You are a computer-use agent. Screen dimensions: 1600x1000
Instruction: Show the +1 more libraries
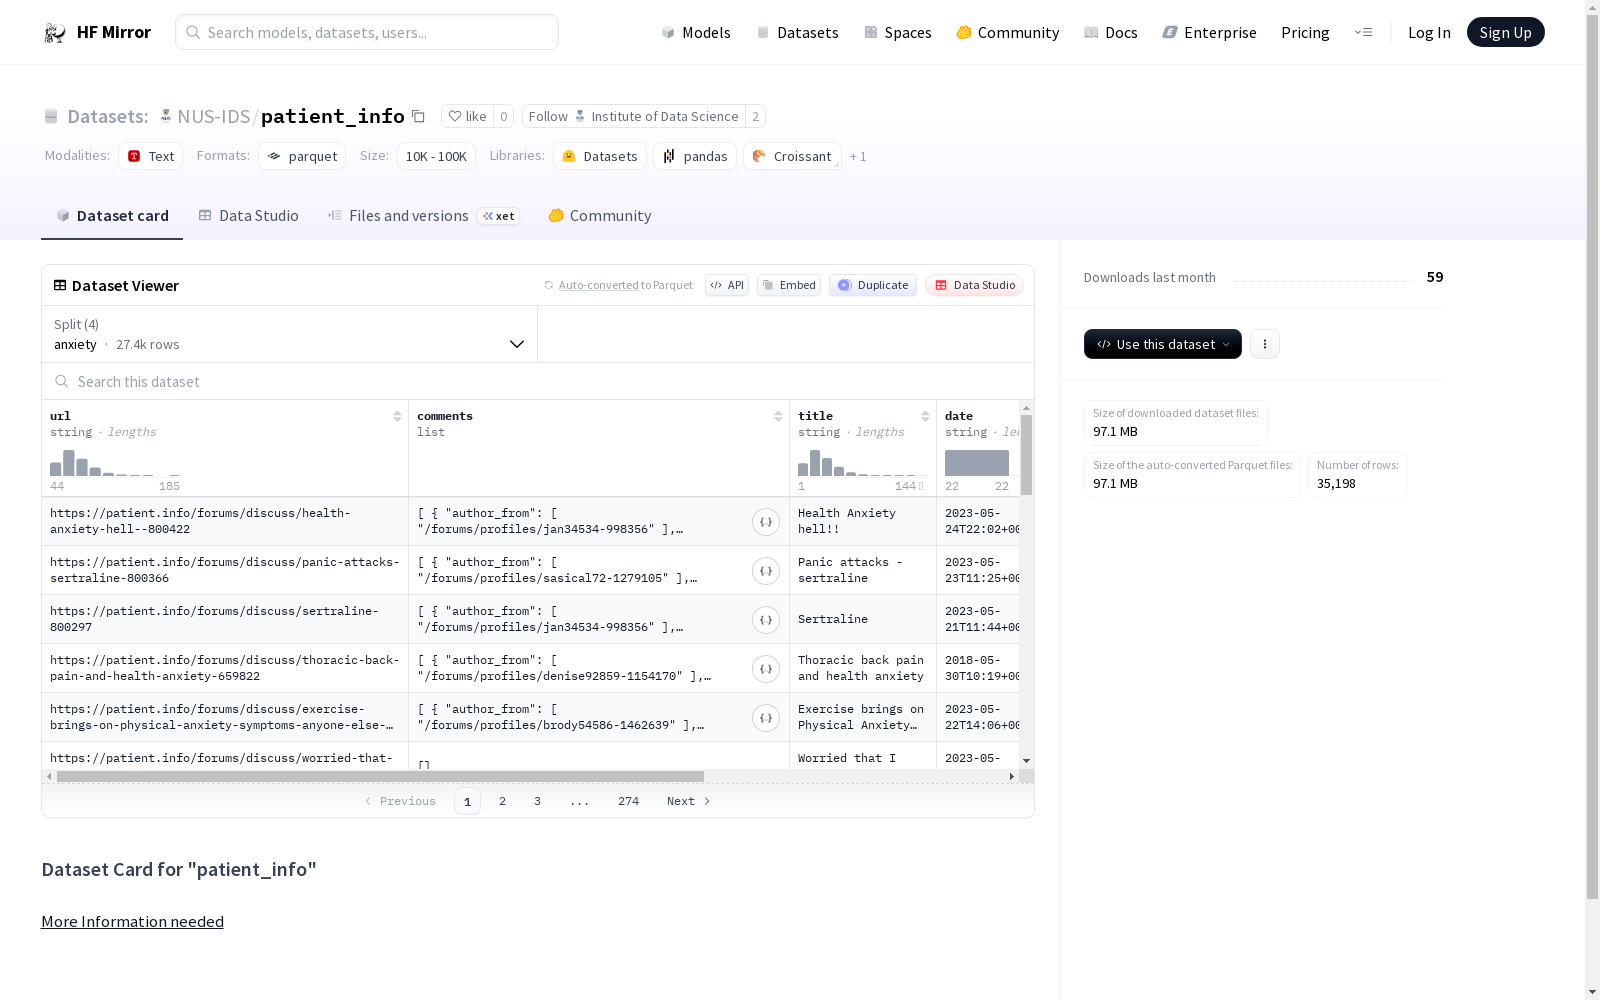(x=858, y=157)
